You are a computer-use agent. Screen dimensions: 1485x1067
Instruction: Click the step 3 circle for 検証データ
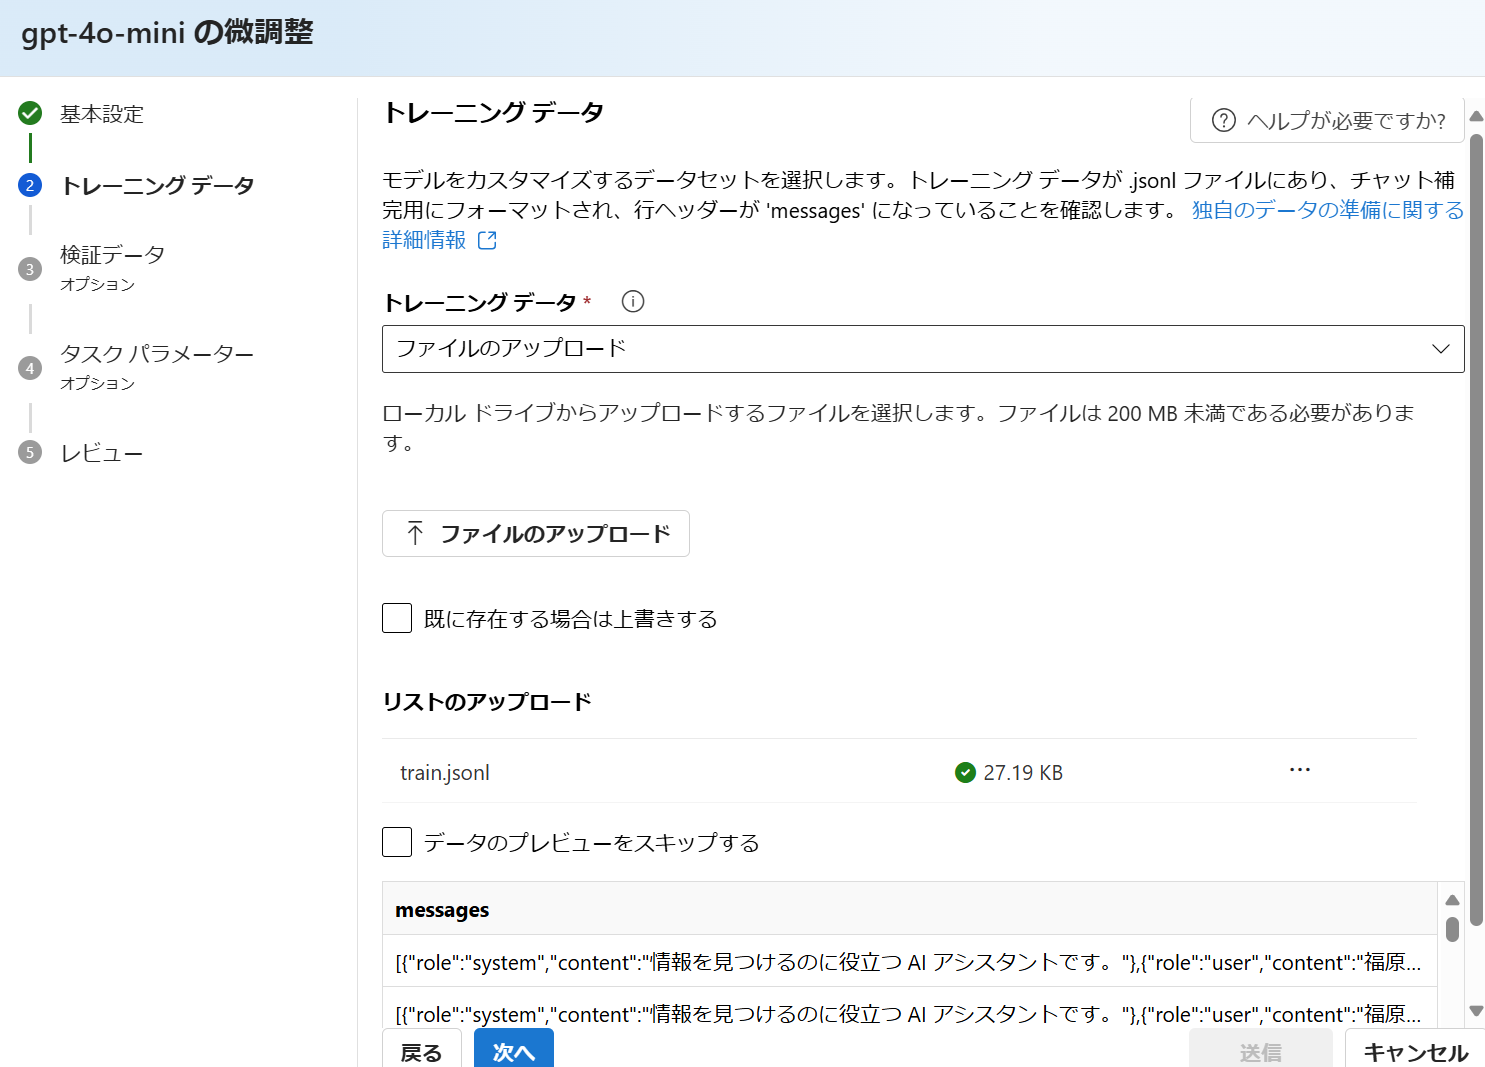click(30, 269)
